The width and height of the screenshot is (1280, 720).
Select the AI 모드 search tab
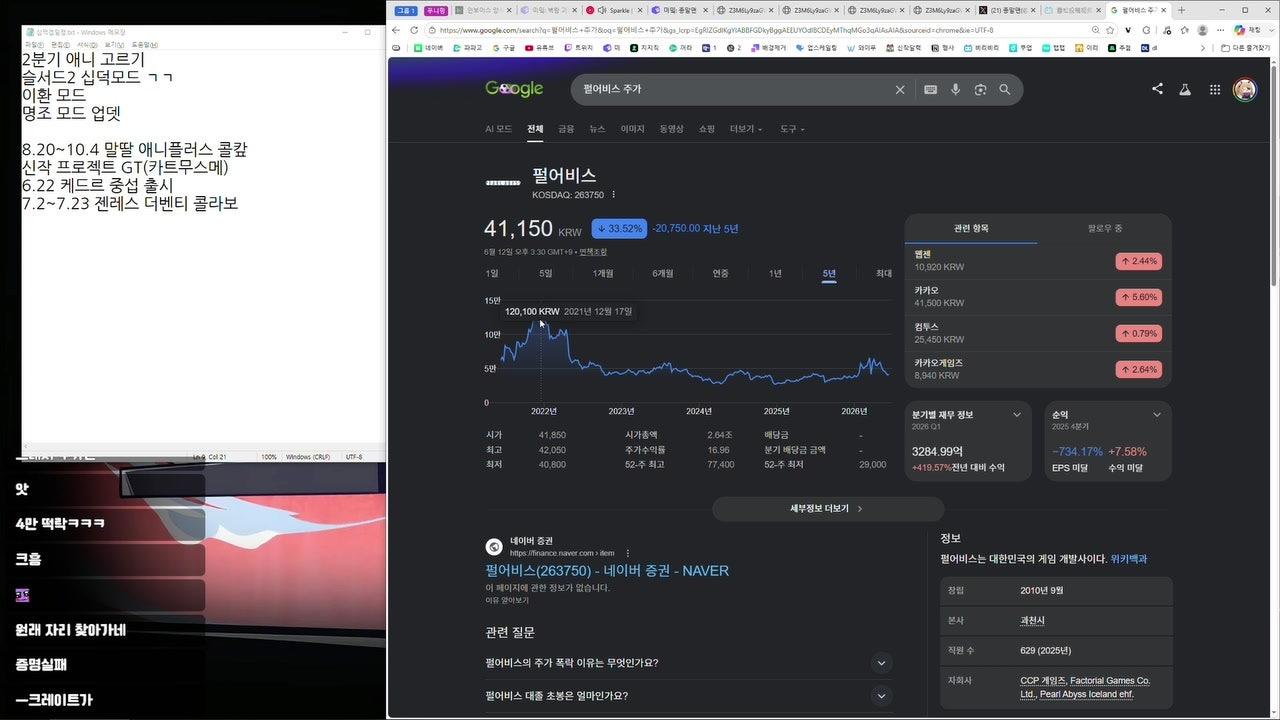[498, 129]
